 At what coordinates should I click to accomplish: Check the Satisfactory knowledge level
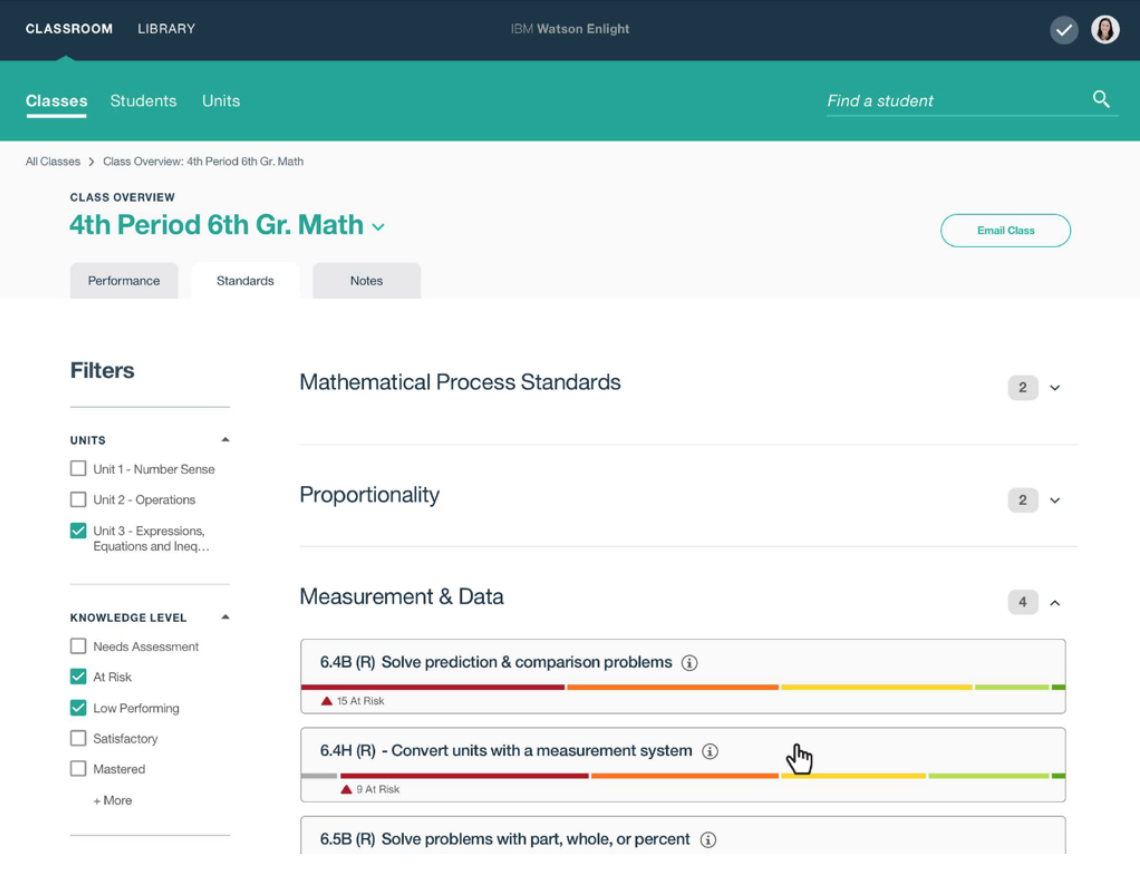[x=78, y=738]
